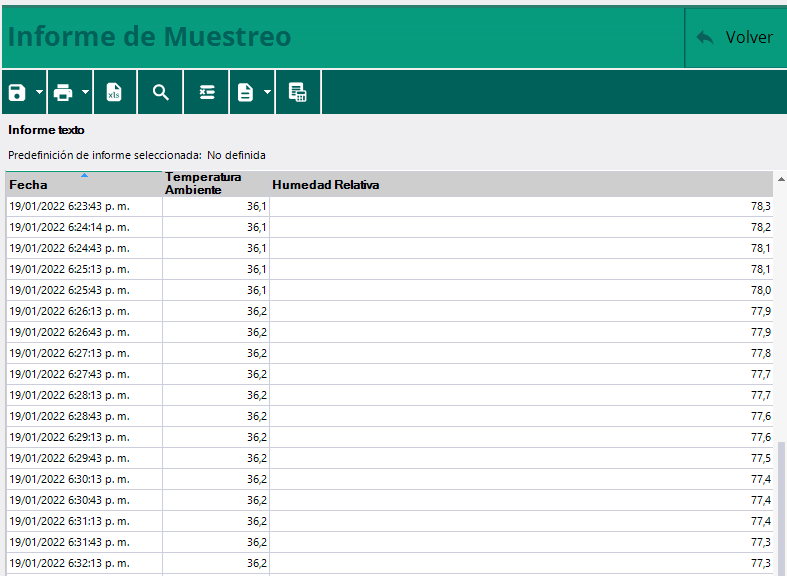The width and height of the screenshot is (787, 576).
Task: Click the Temperatura Ambiente column header
Action: (215, 184)
